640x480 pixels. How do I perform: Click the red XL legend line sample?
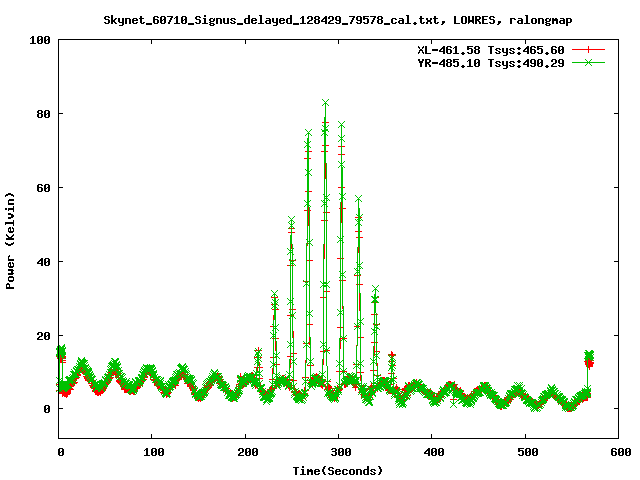pyautogui.click(x=588, y=50)
